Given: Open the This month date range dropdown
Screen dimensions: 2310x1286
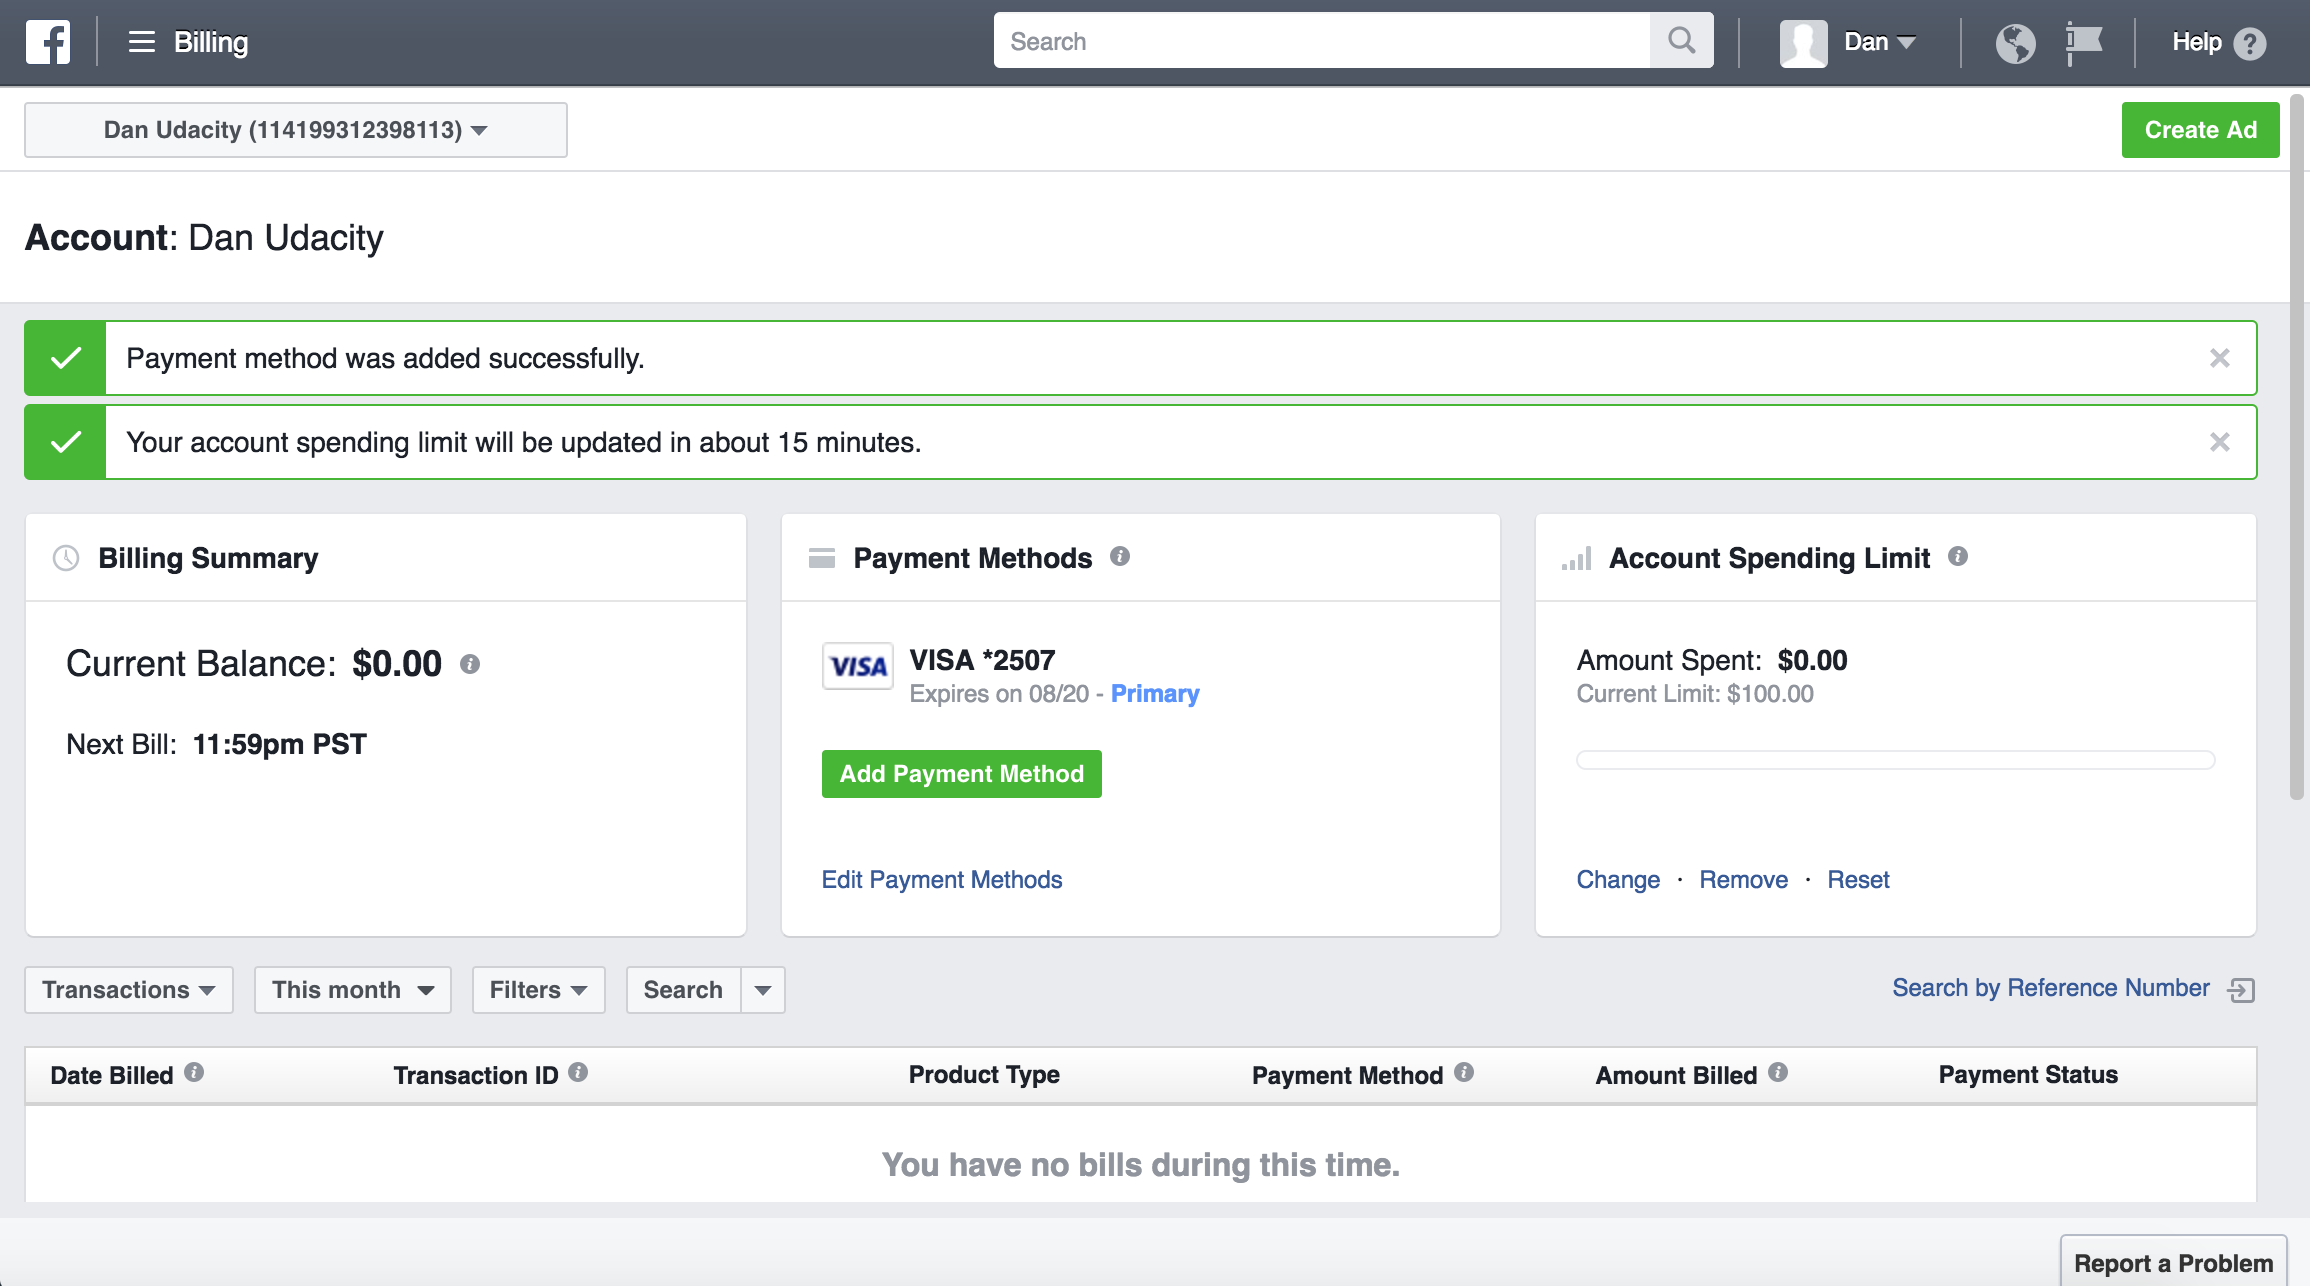Looking at the screenshot, I should pos(352,990).
